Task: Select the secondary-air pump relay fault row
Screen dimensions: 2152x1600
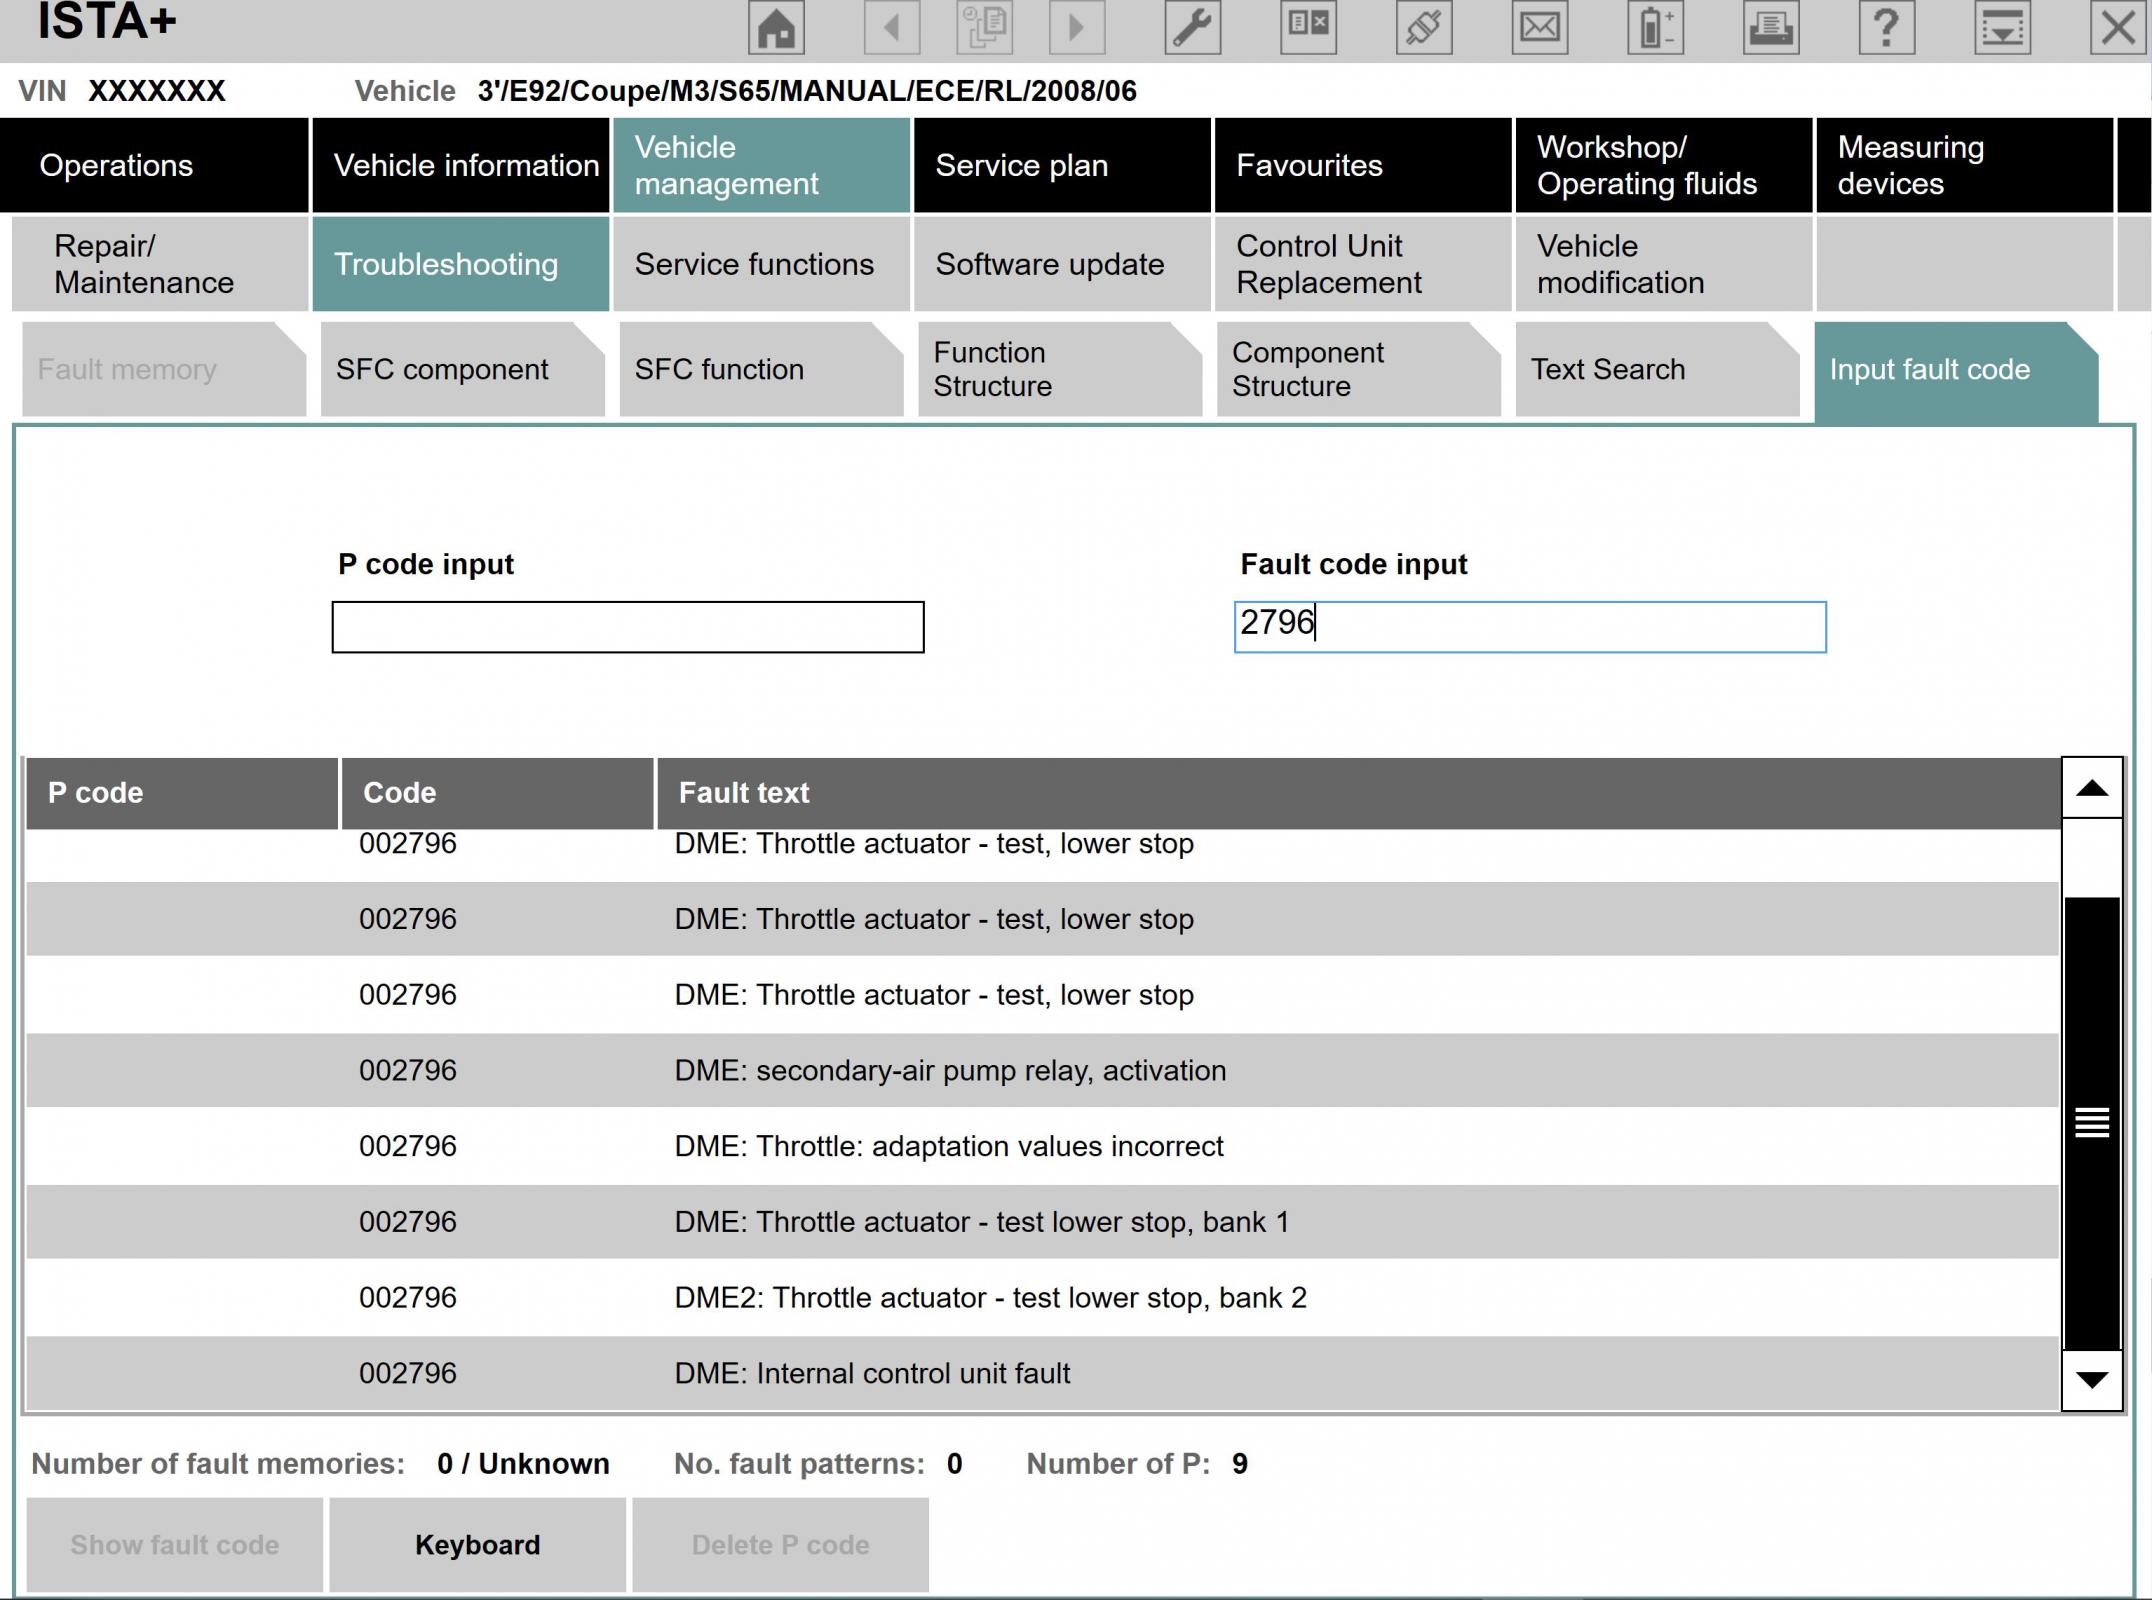Action: (1042, 1070)
